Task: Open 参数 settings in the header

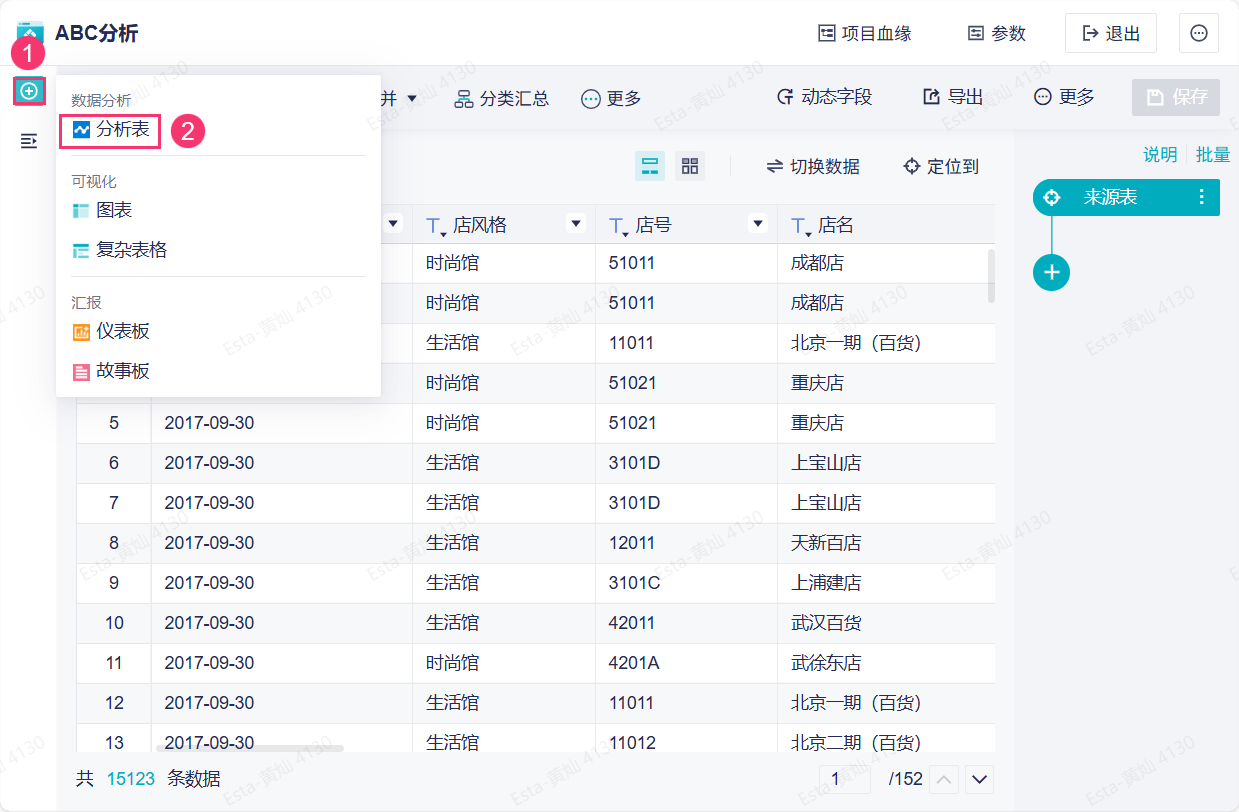Action: pos(996,33)
